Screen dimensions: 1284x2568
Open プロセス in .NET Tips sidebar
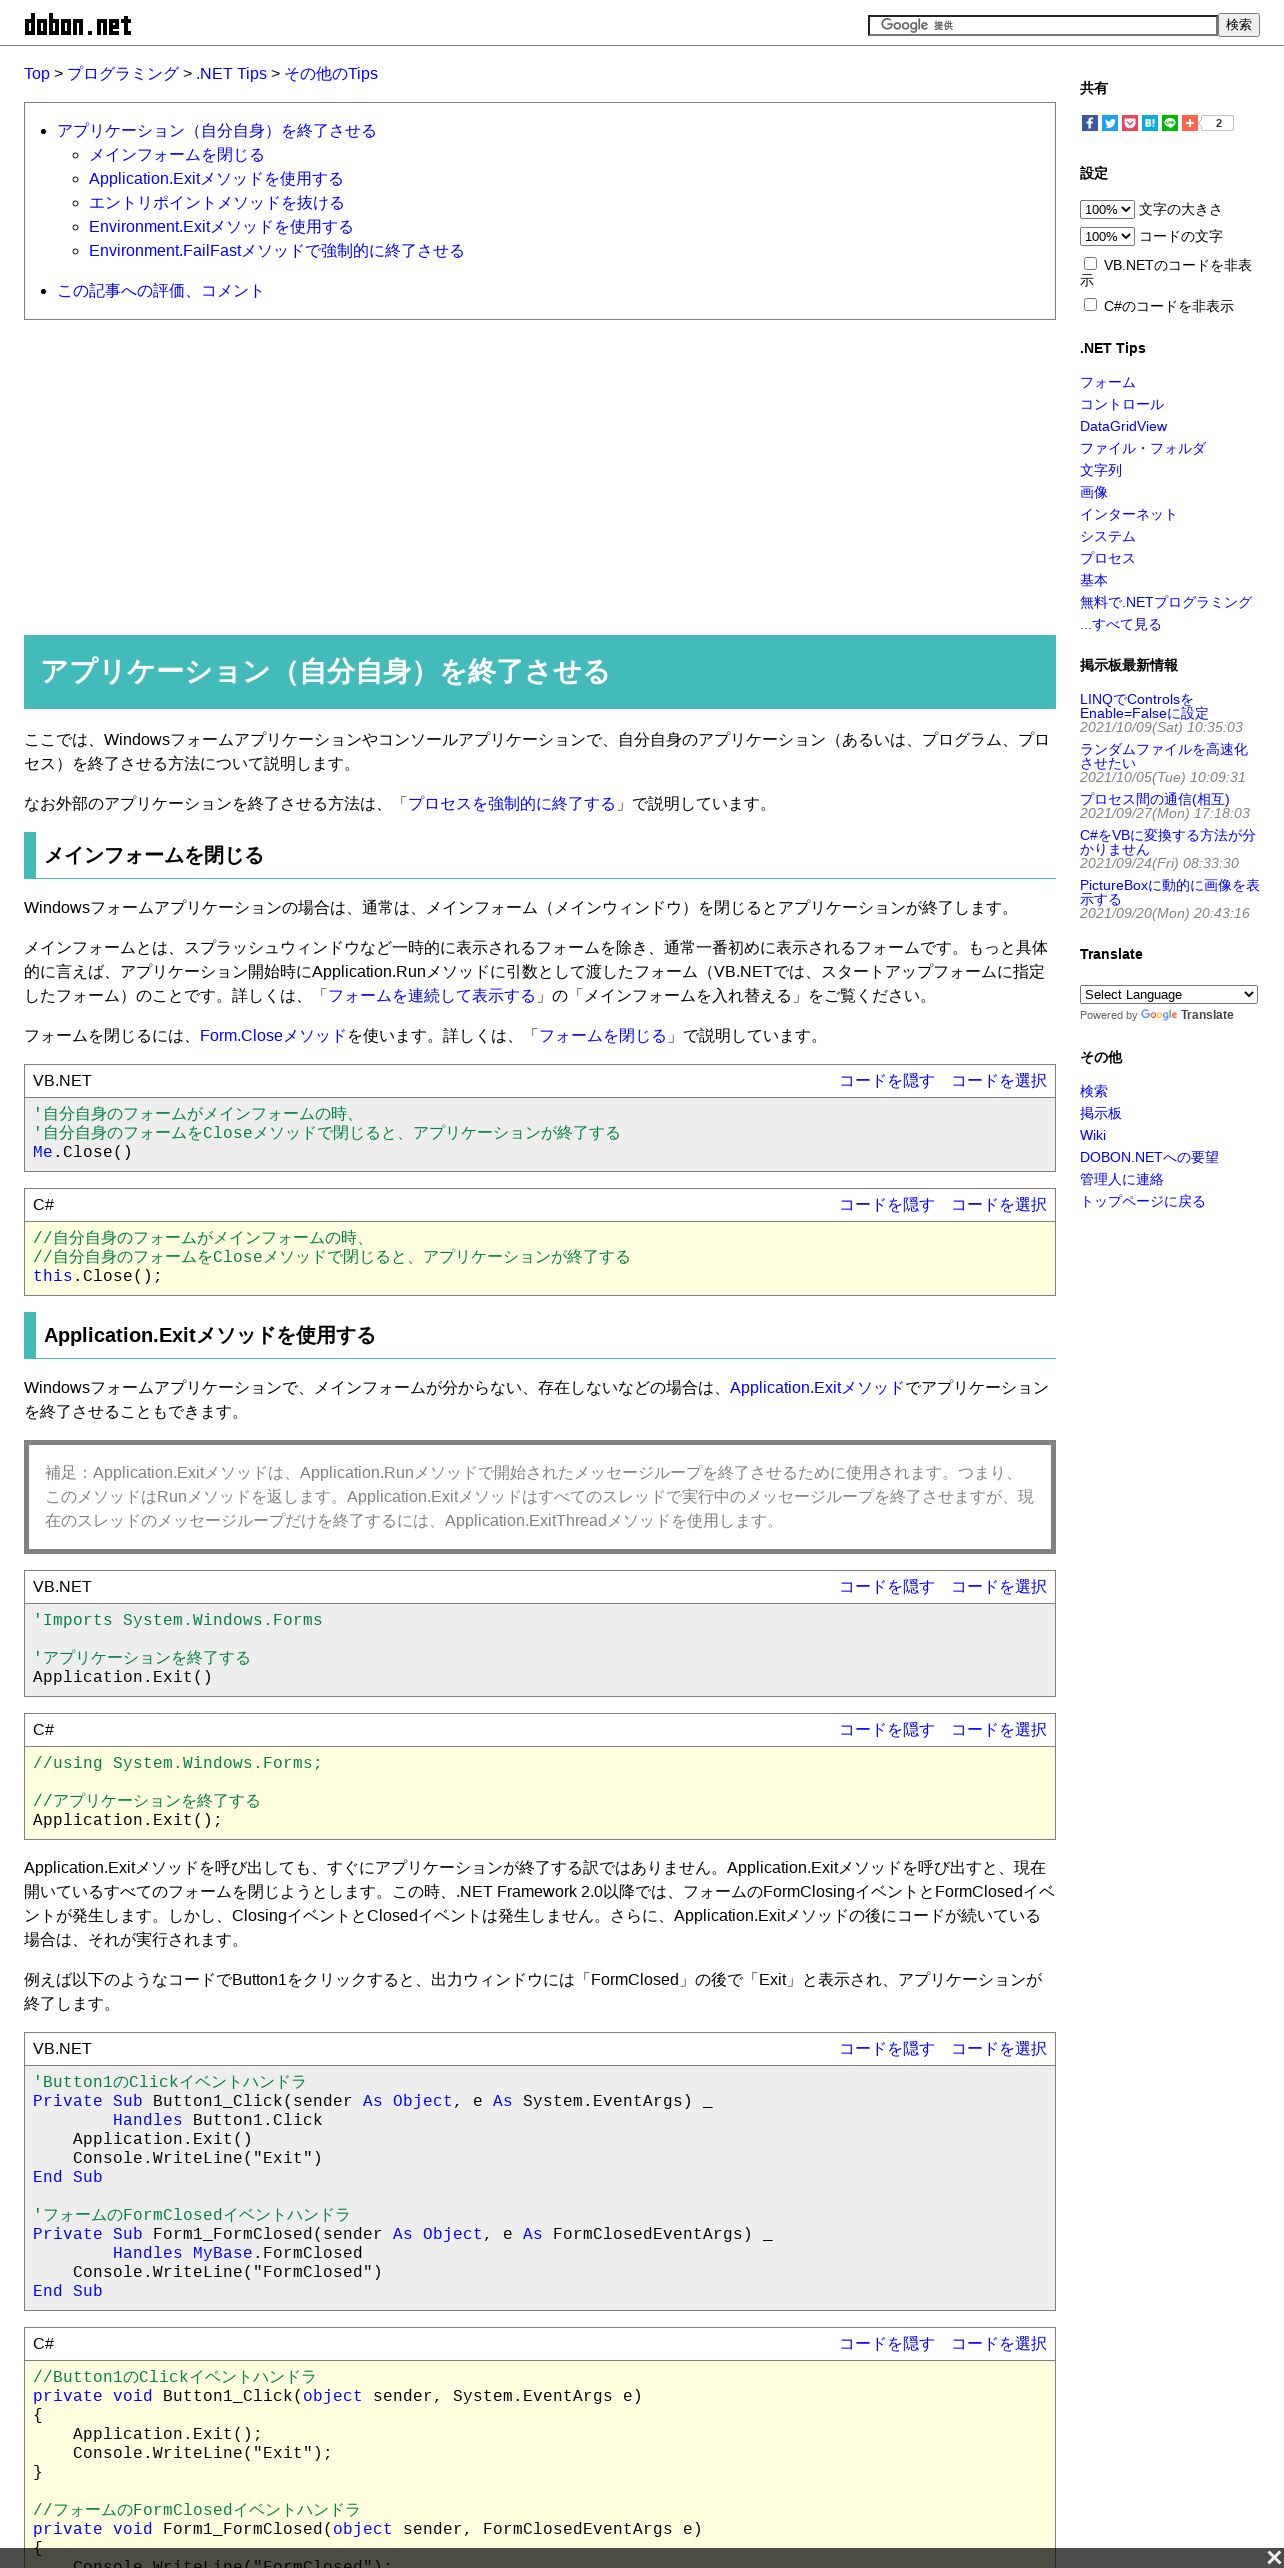click(1108, 558)
